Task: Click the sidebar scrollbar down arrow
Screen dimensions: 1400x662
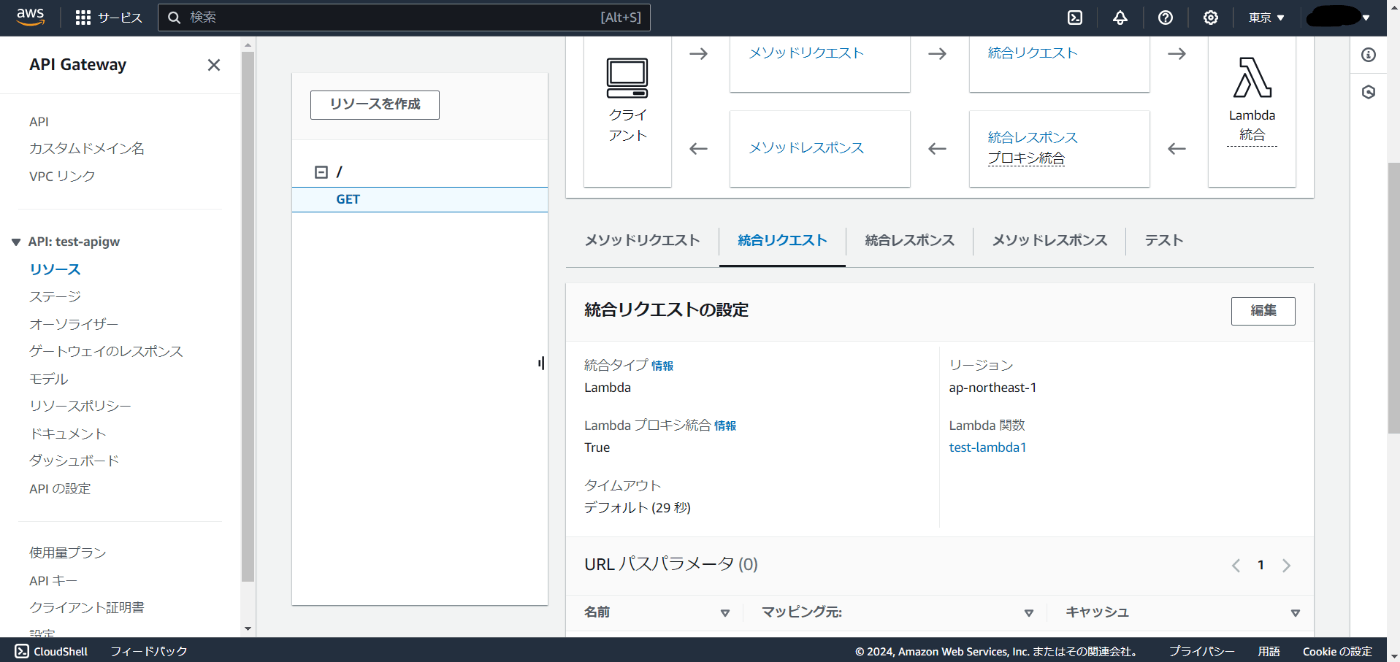Action: pos(248,629)
